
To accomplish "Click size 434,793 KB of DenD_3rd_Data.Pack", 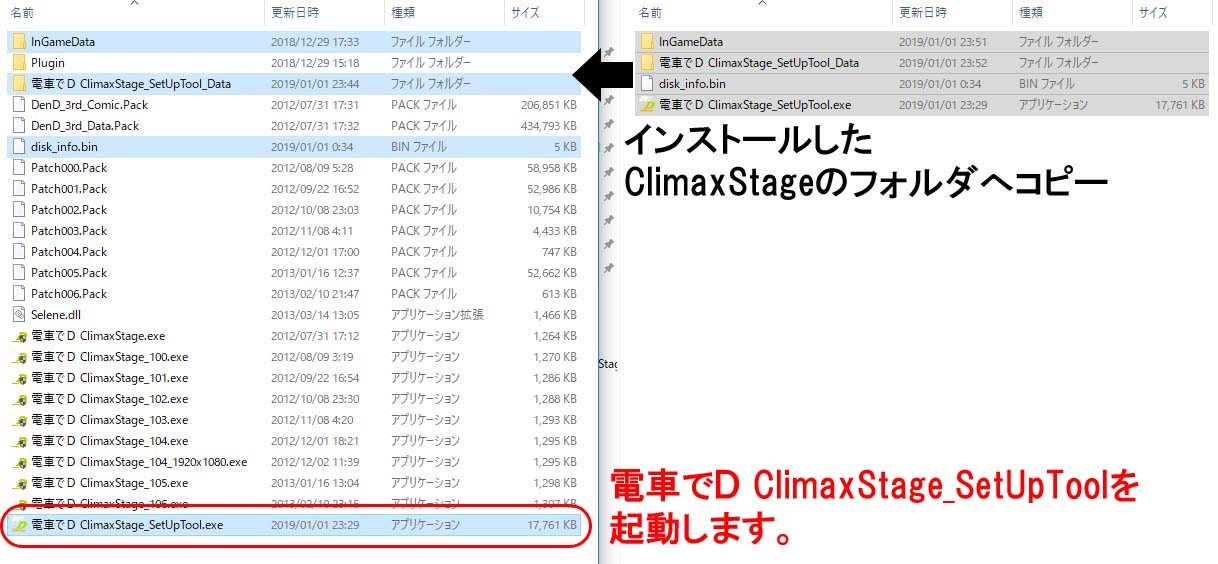I will pyautogui.click(x=548, y=126).
